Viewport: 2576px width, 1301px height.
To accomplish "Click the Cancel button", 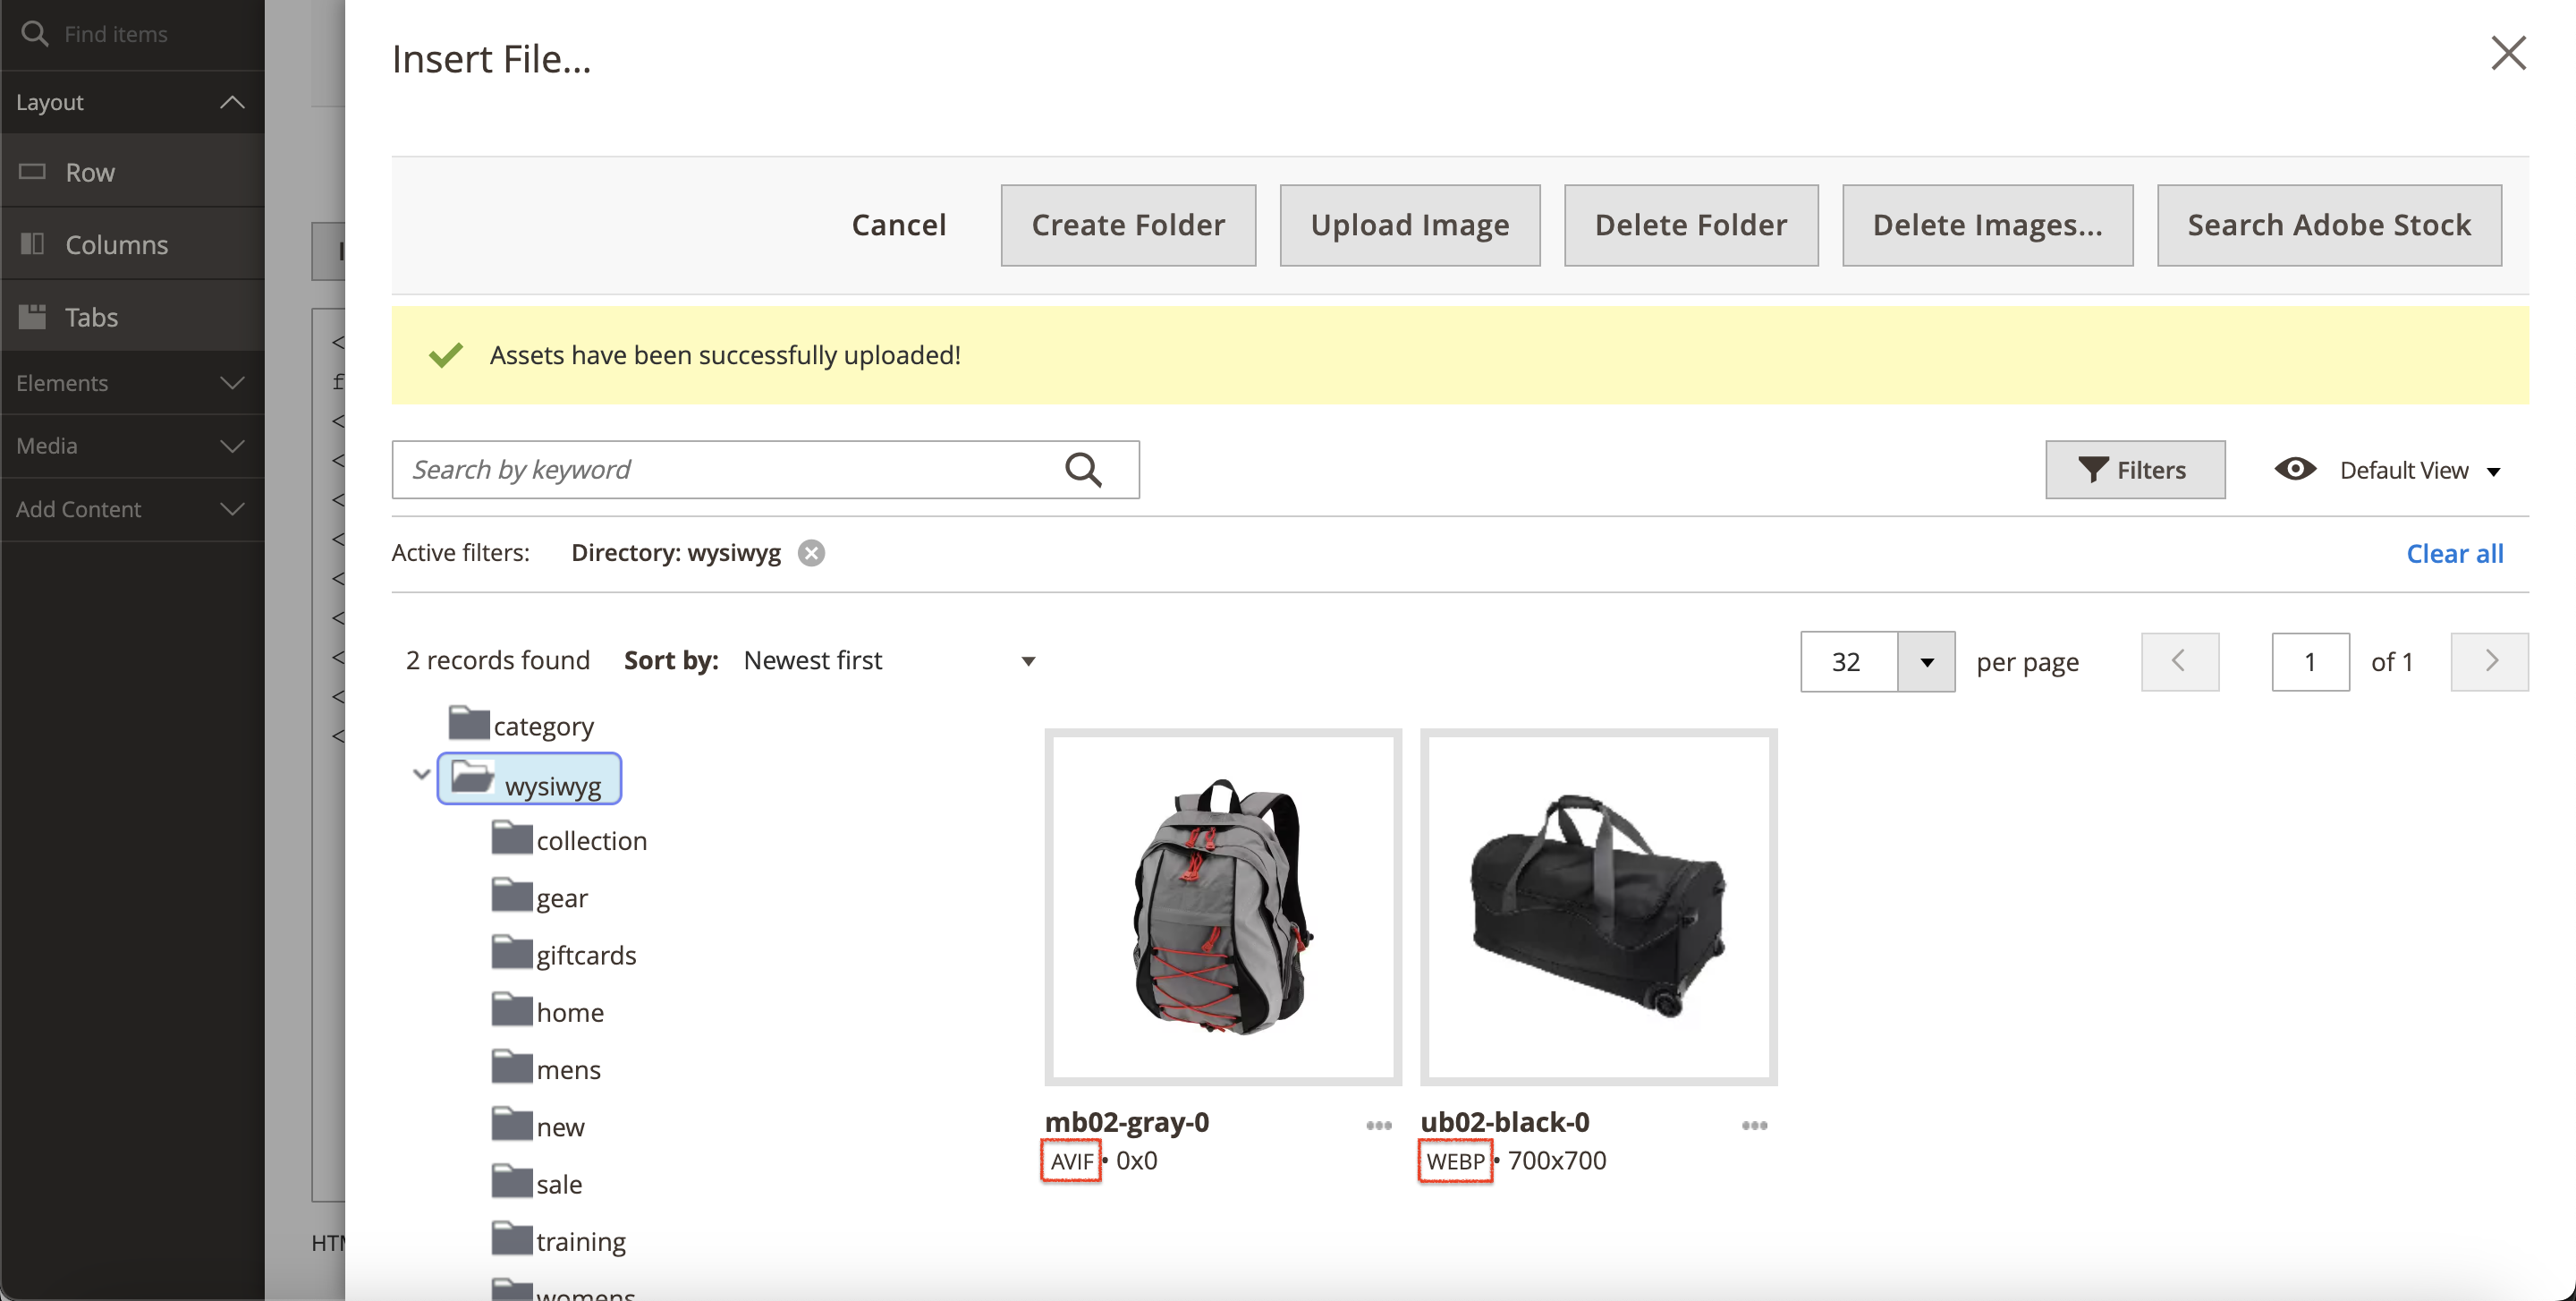I will coord(897,224).
